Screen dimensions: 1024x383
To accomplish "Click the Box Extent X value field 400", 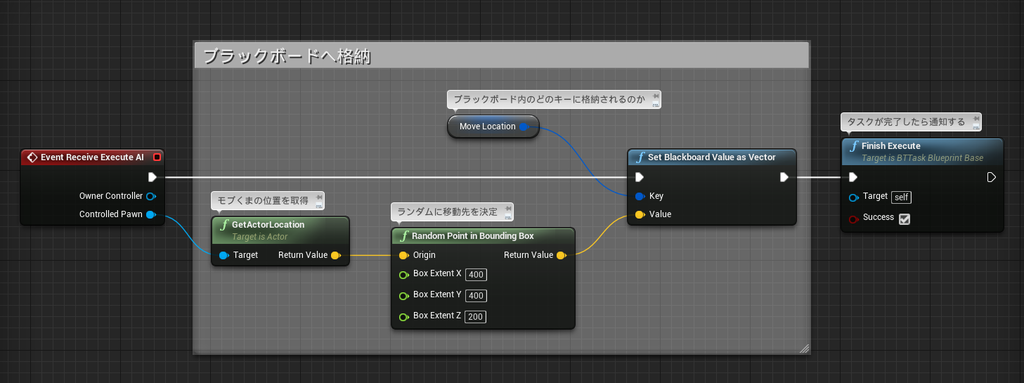I will [477, 275].
